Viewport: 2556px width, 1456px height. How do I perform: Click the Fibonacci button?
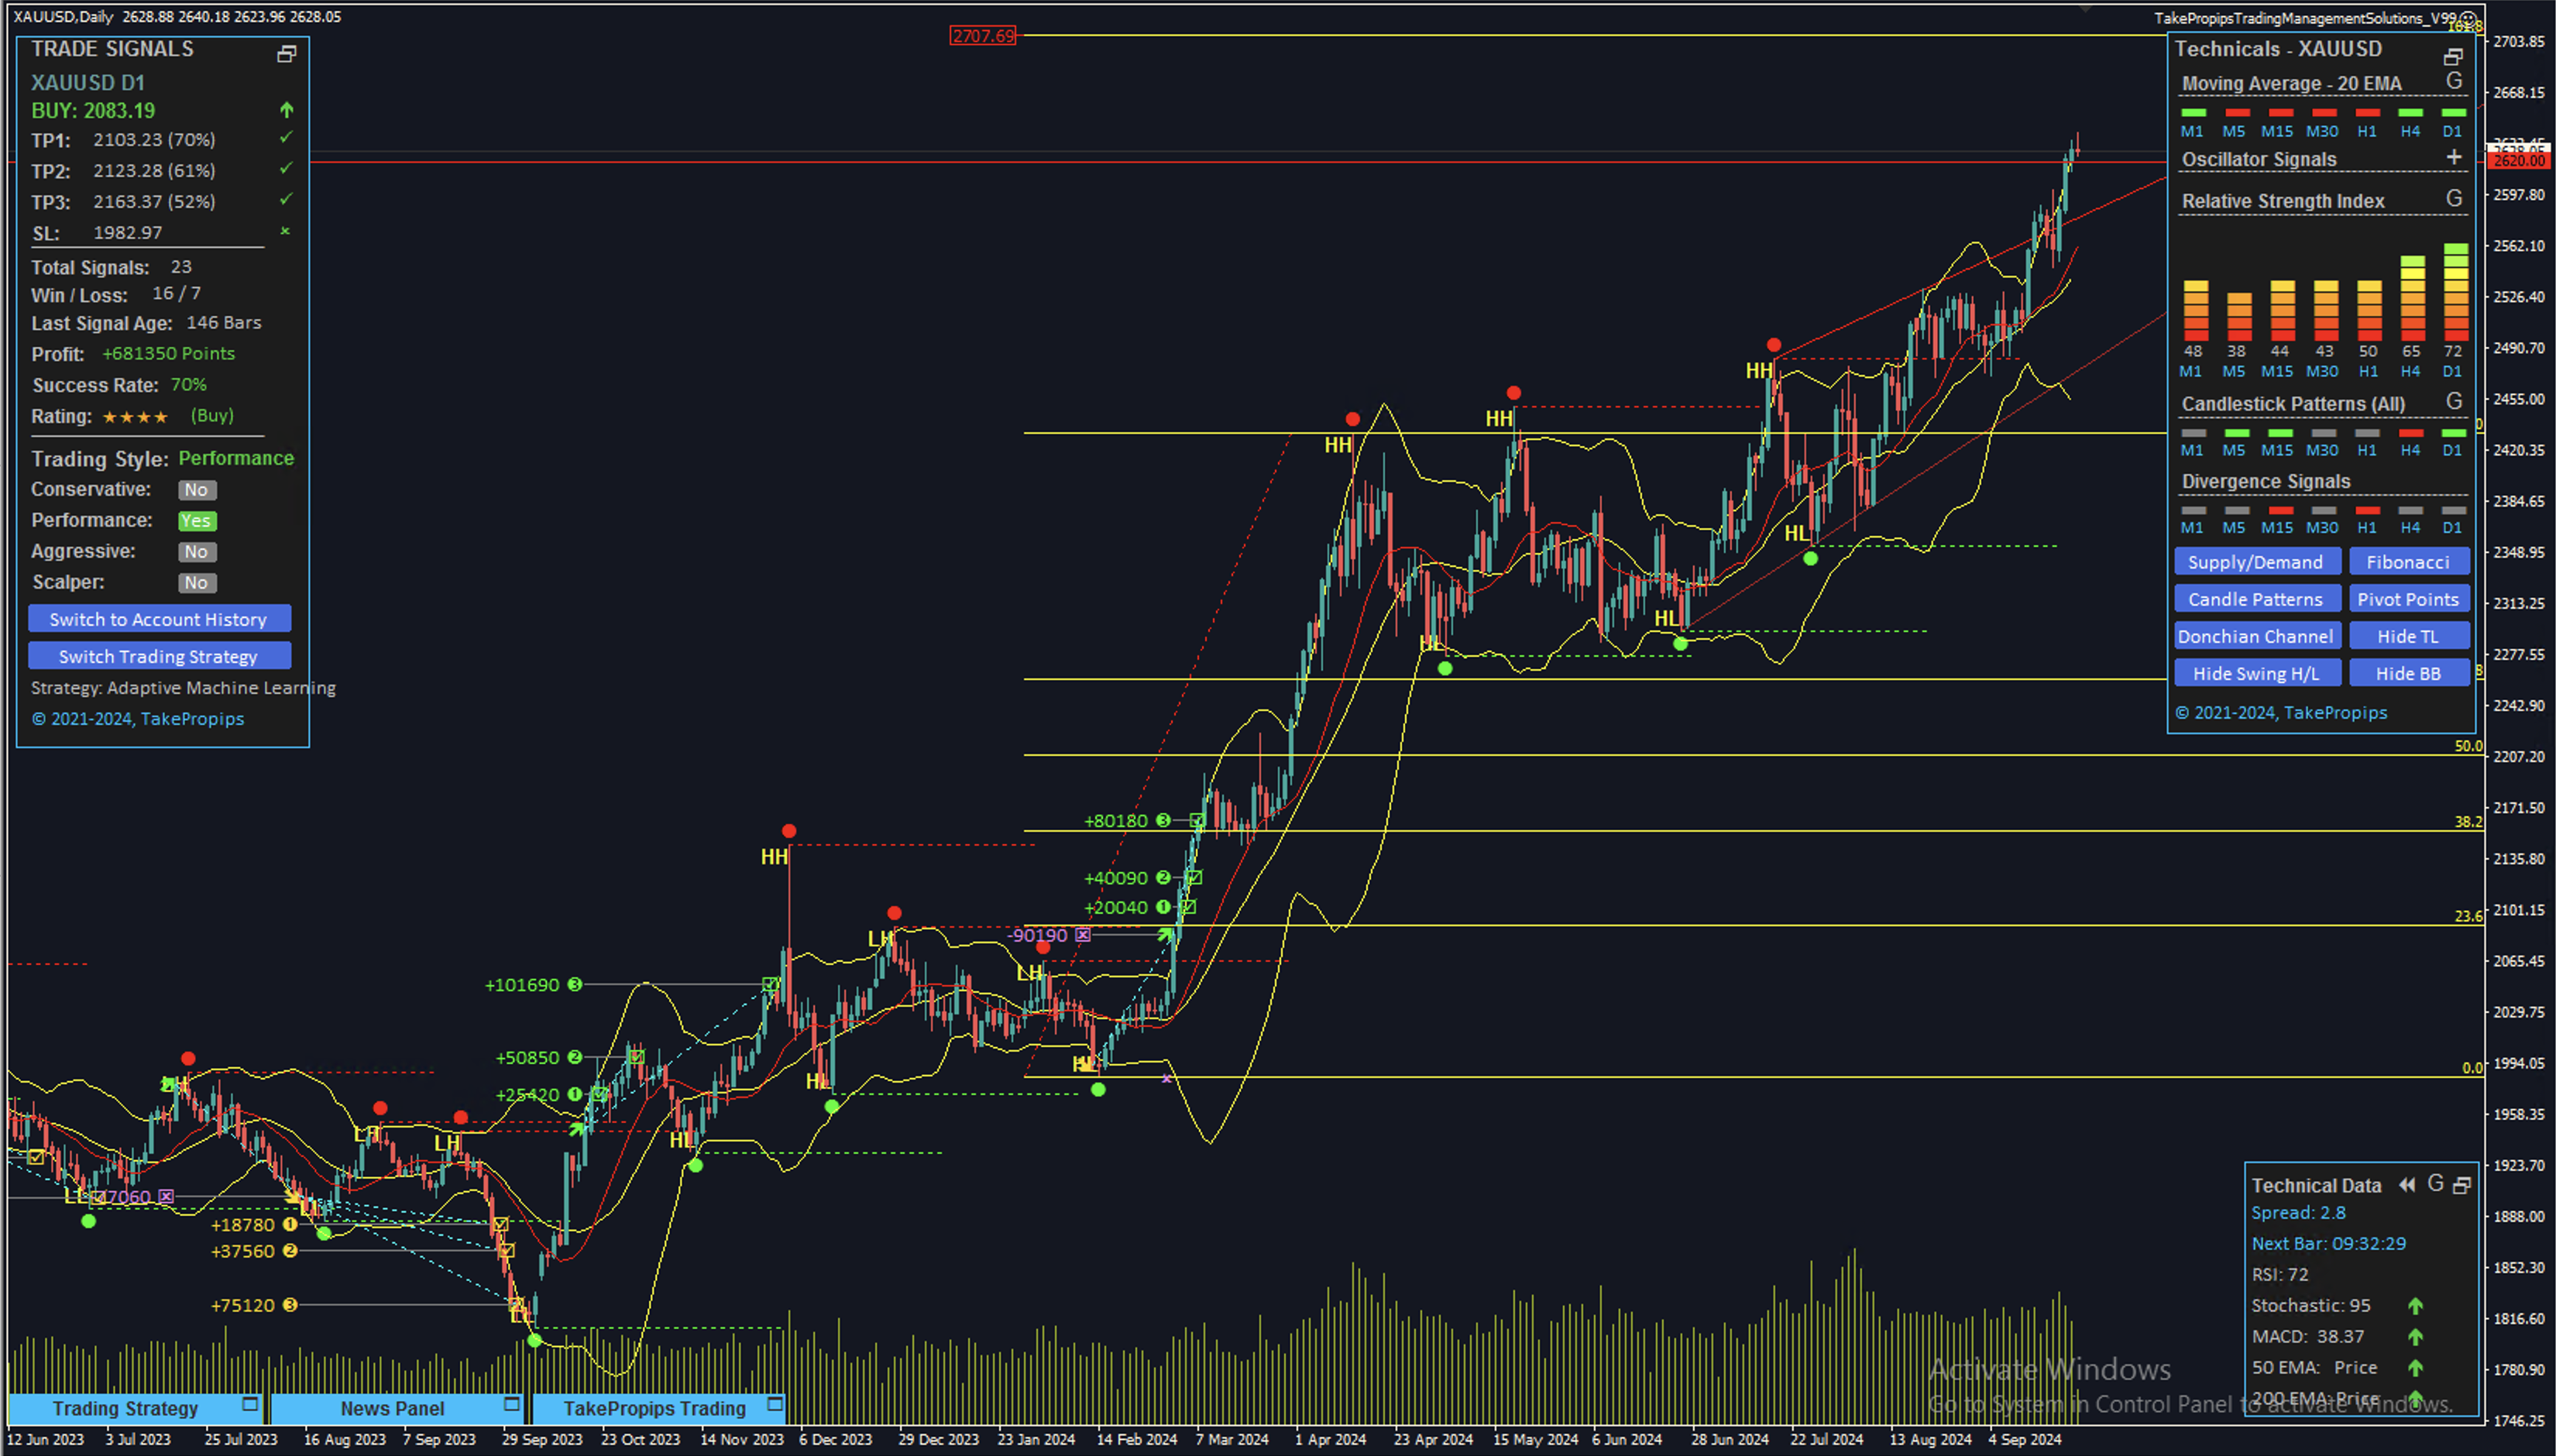pos(2408,562)
